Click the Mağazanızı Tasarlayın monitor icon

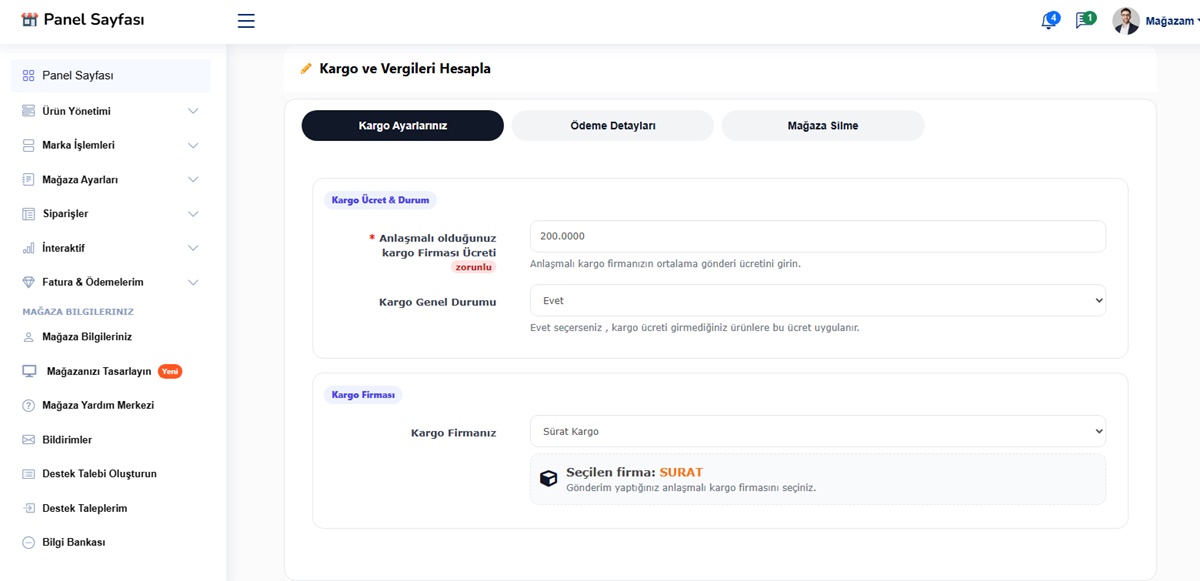[29, 371]
